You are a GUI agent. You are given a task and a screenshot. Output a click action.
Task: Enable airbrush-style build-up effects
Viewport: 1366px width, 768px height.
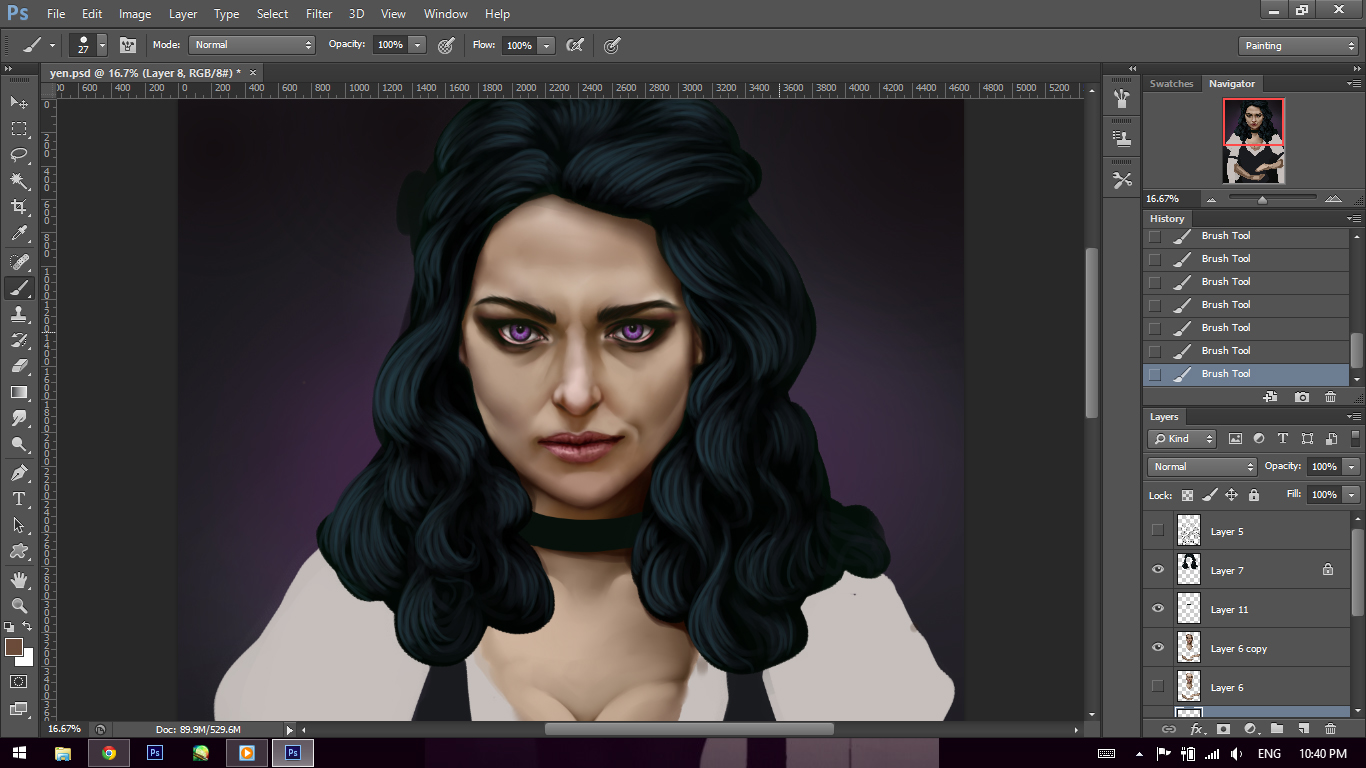pos(575,45)
